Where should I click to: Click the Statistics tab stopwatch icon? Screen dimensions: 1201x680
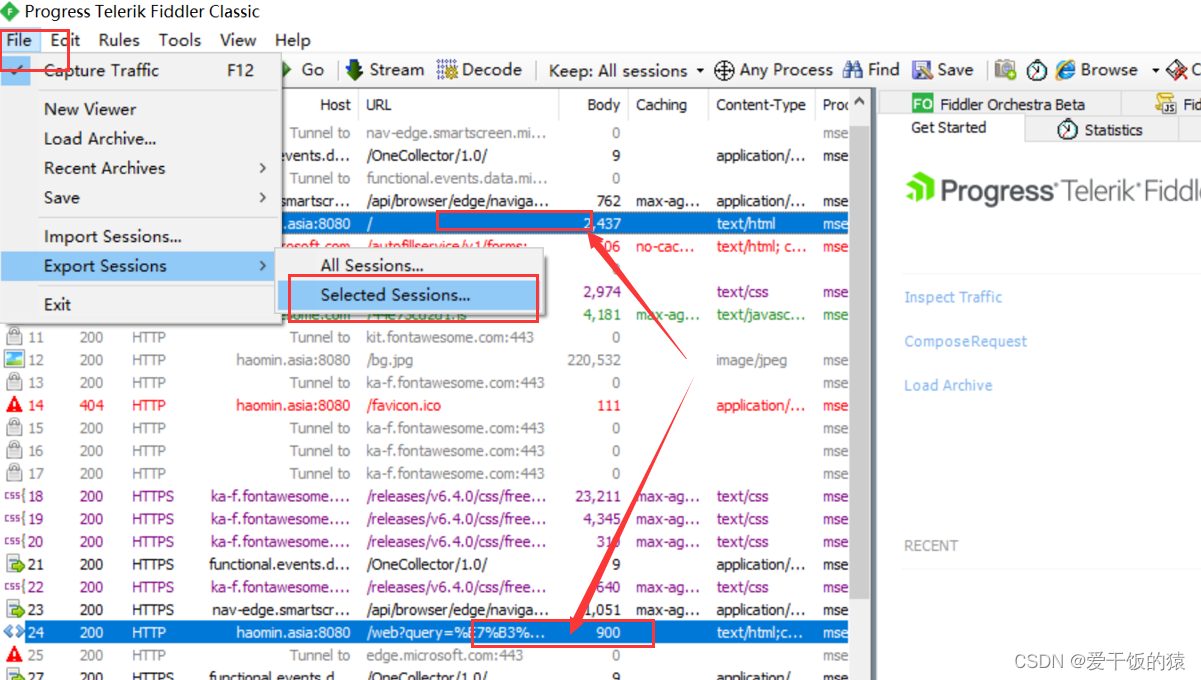(x=1068, y=130)
